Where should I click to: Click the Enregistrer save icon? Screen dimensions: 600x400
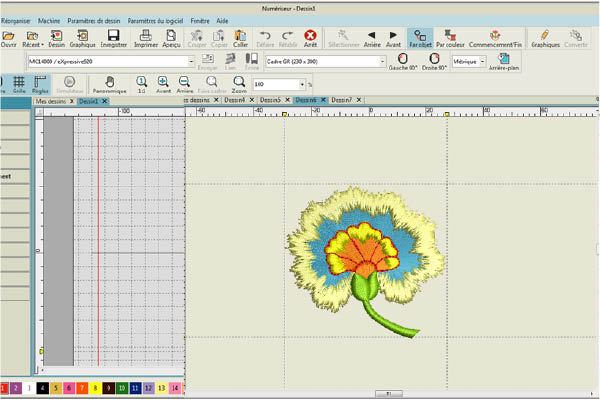point(113,39)
